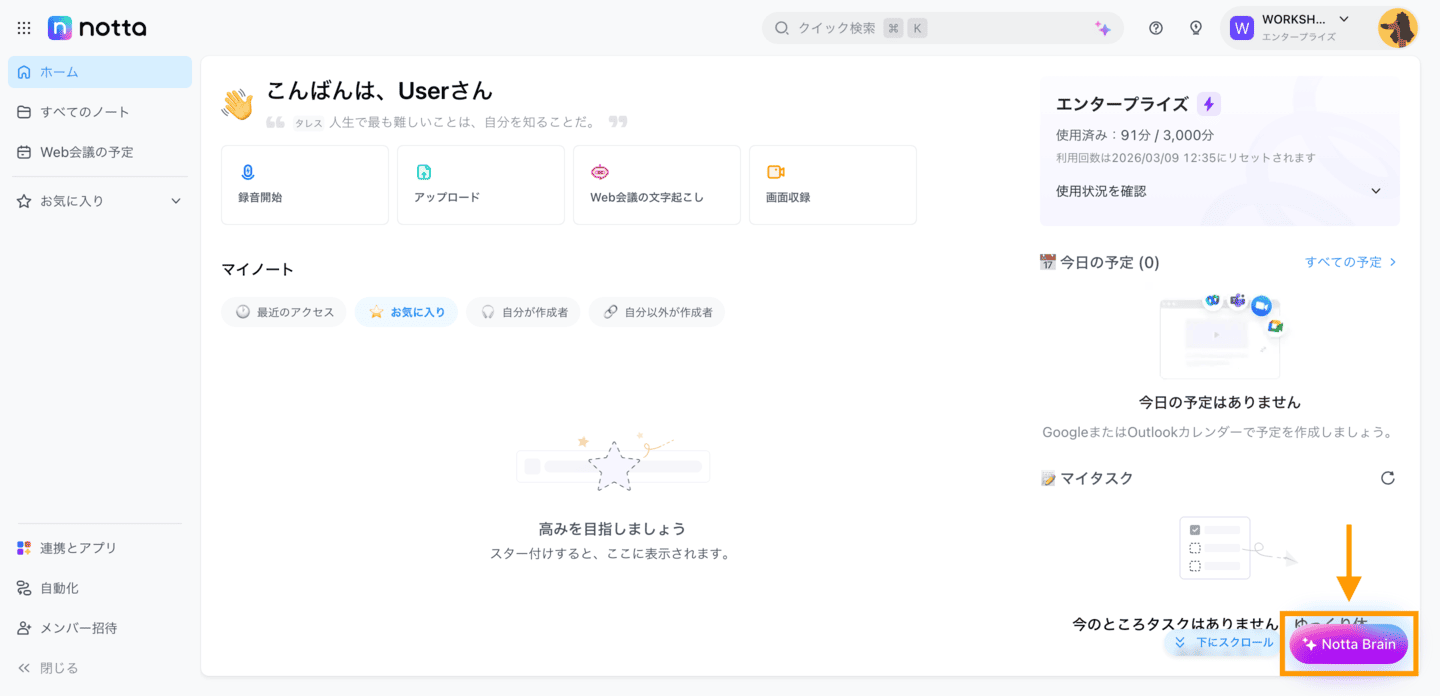Refresh マイタスク with the reload icon
The height and width of the screenshot is (696, 1440).
click(1388, 478)
